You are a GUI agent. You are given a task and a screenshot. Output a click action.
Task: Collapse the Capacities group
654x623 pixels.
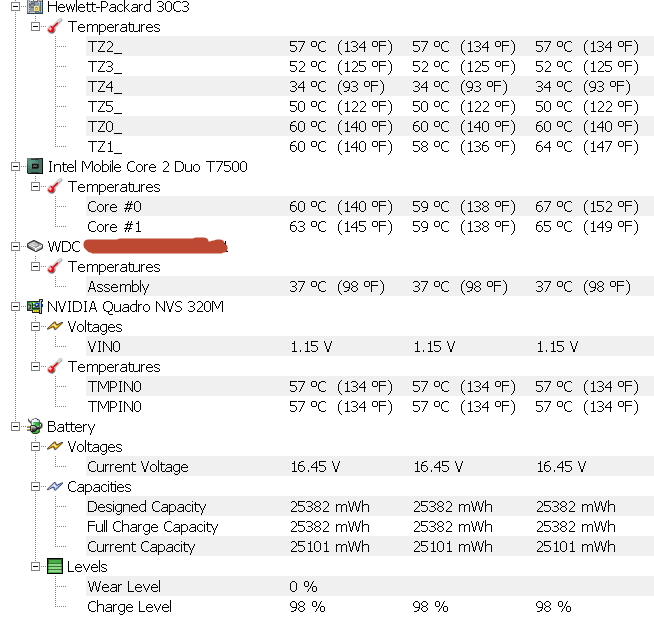point(35,487)
